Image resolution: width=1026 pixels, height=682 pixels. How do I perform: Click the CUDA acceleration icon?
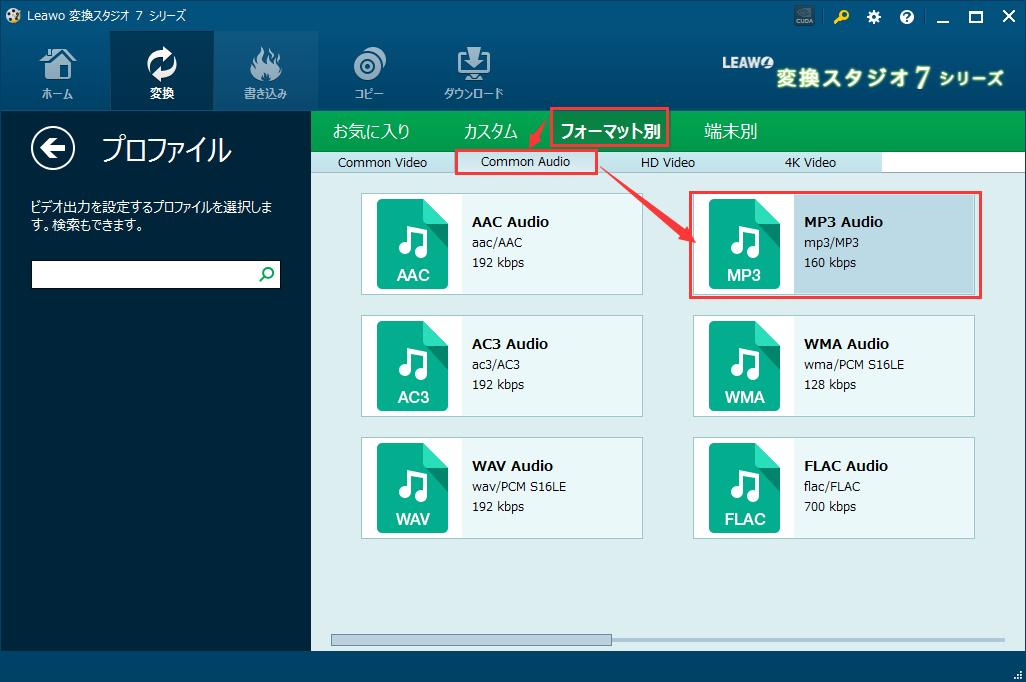[804, 15]
